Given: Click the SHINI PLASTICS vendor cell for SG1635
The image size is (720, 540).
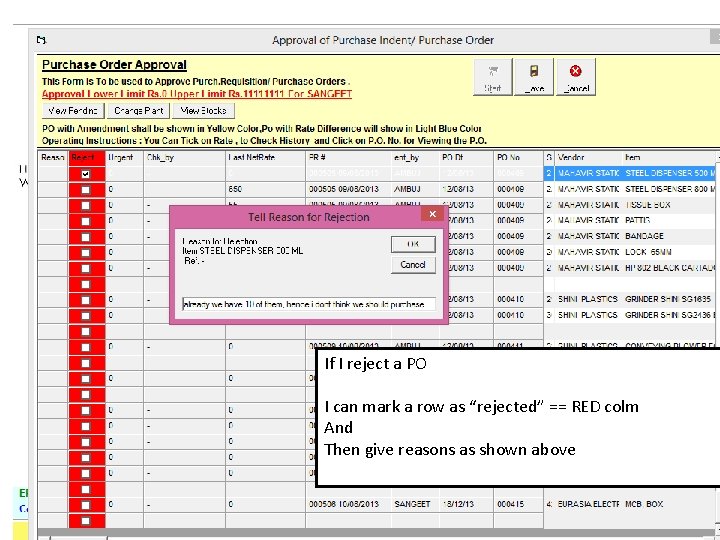Looking at the screenshot, I should coord(588,299).
